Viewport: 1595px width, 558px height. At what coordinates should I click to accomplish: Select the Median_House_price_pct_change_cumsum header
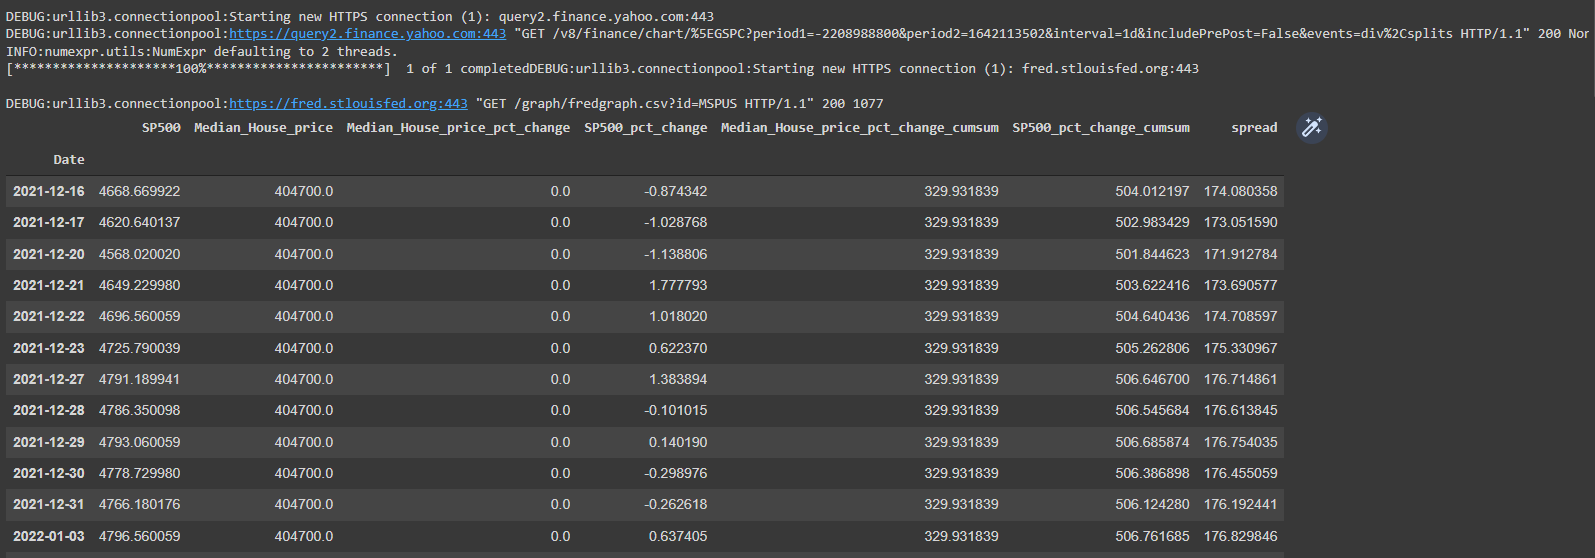[x=859, y=128]
